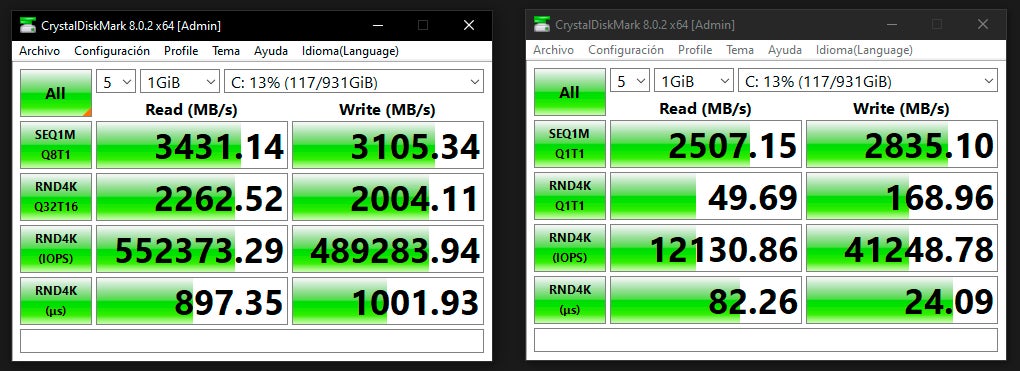
Task: Open Tema menu in right window
Action: click(x=740, y=50)
